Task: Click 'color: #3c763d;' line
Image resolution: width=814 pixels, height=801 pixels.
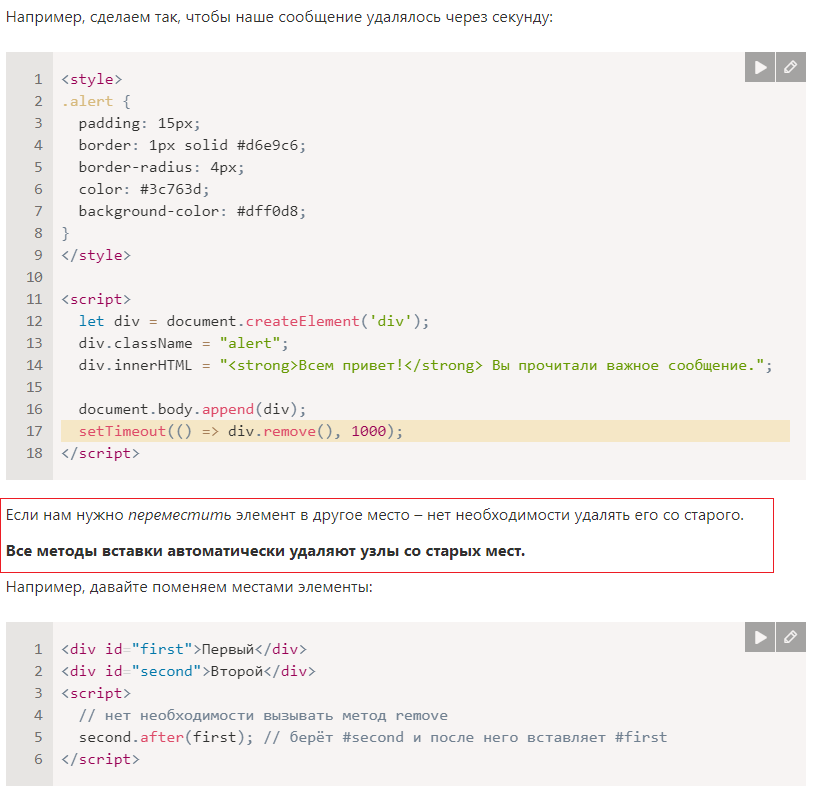Action: (x=144, y=189)
